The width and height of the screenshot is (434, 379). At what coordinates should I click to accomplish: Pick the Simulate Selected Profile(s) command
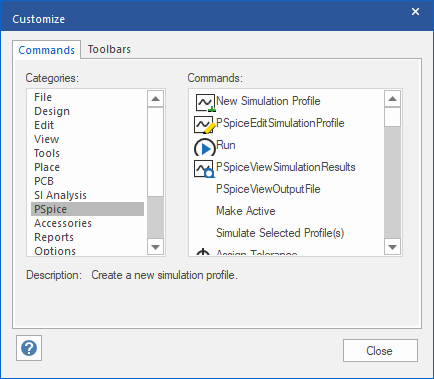(280, 233)
